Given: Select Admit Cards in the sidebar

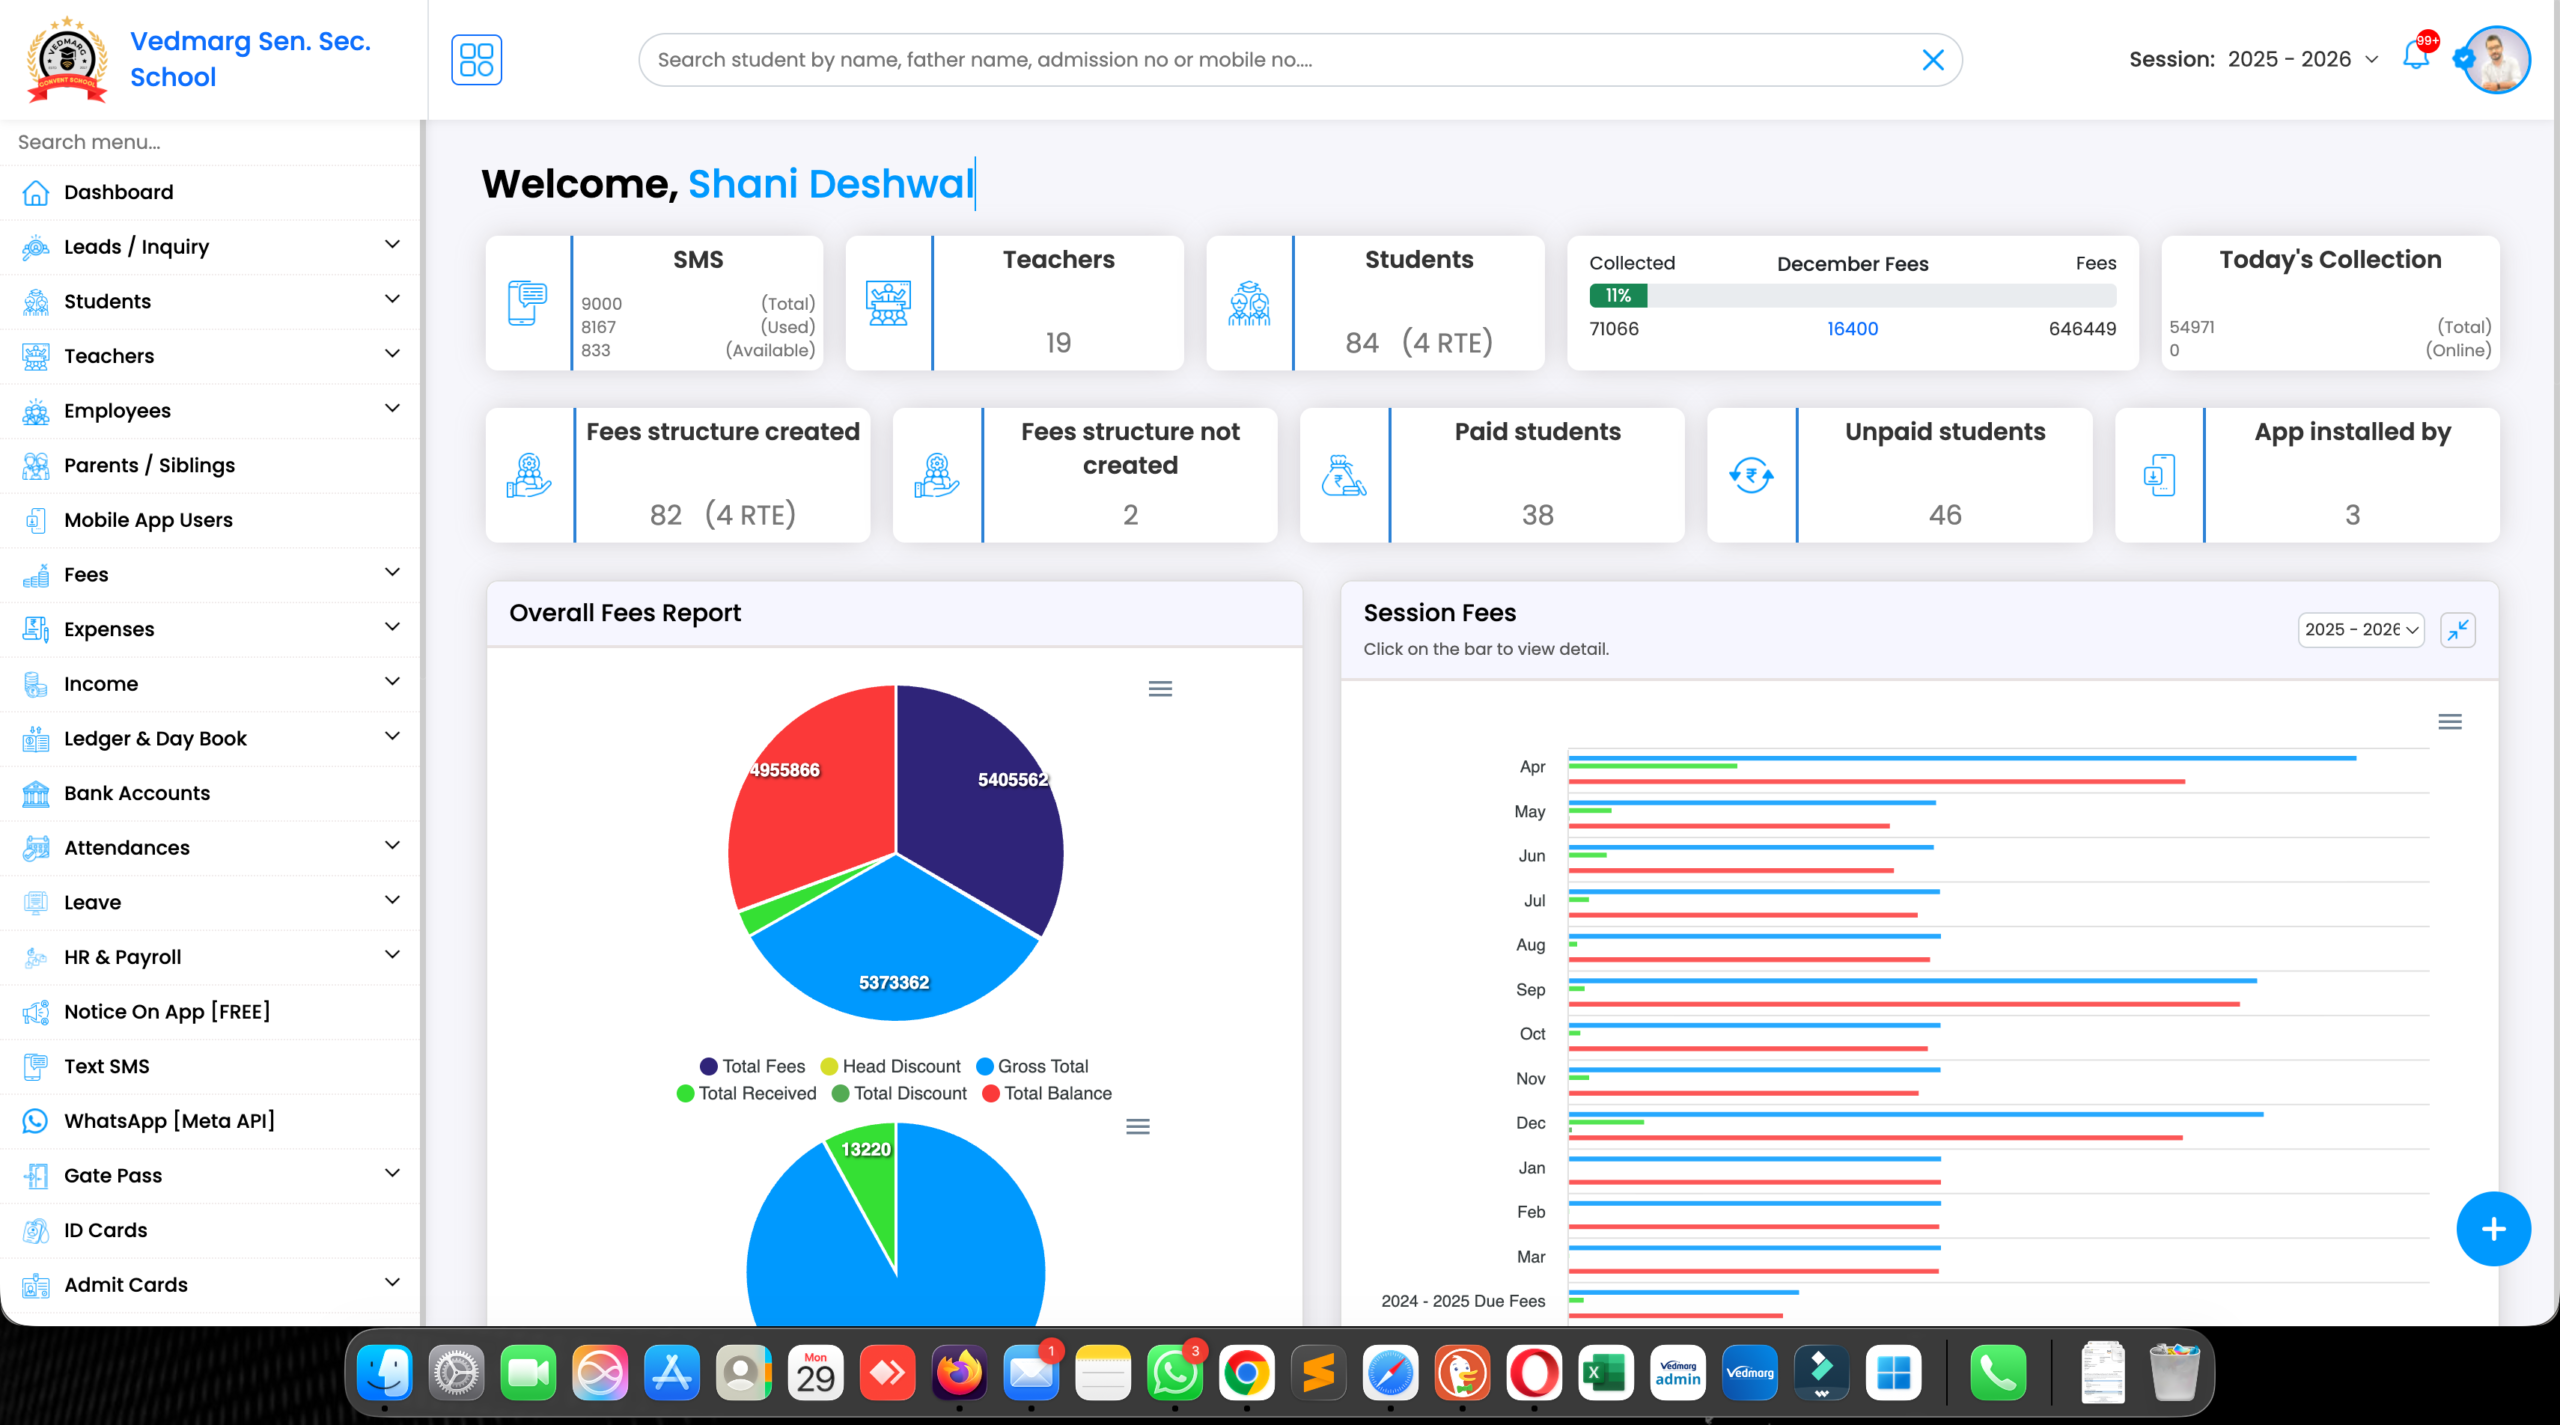Looking at the screenshot, I should point(126,1285).
